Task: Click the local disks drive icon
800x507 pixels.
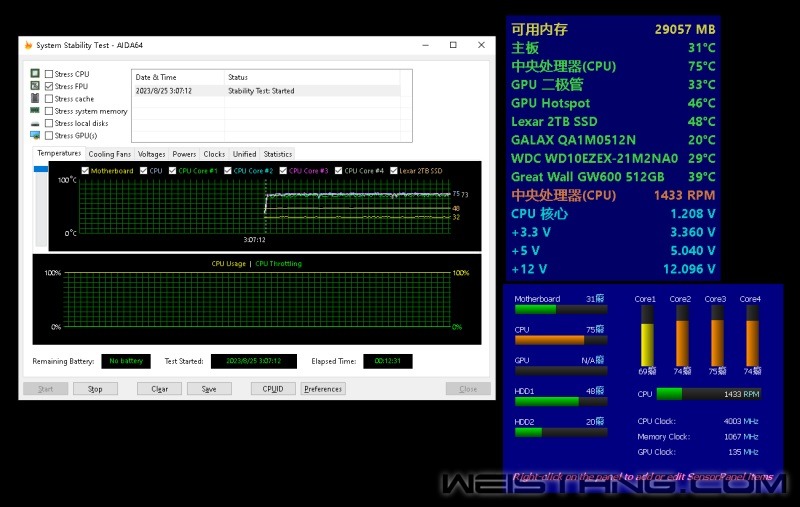Action: (35, 123)
